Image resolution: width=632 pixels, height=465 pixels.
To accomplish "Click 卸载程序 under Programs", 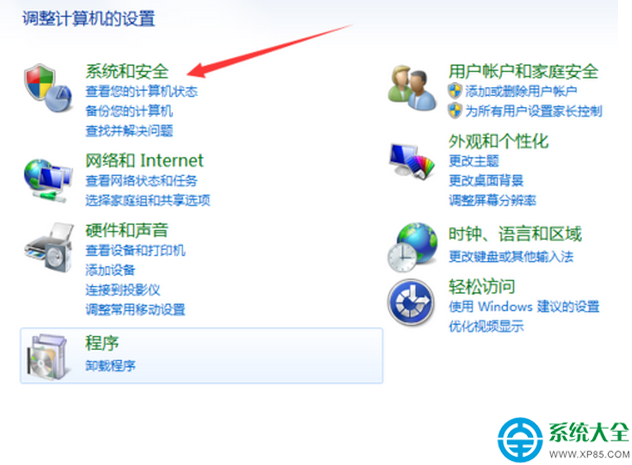I will point(110,365).
